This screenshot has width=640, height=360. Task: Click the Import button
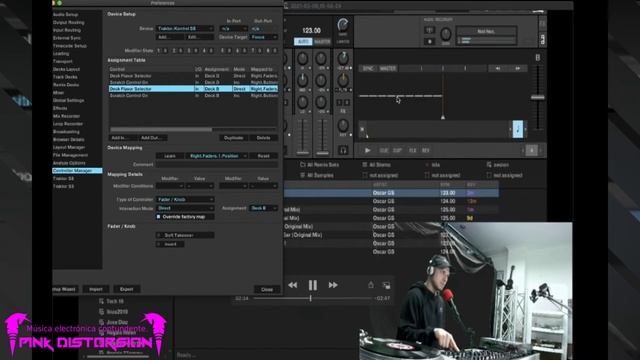(96, 289)
